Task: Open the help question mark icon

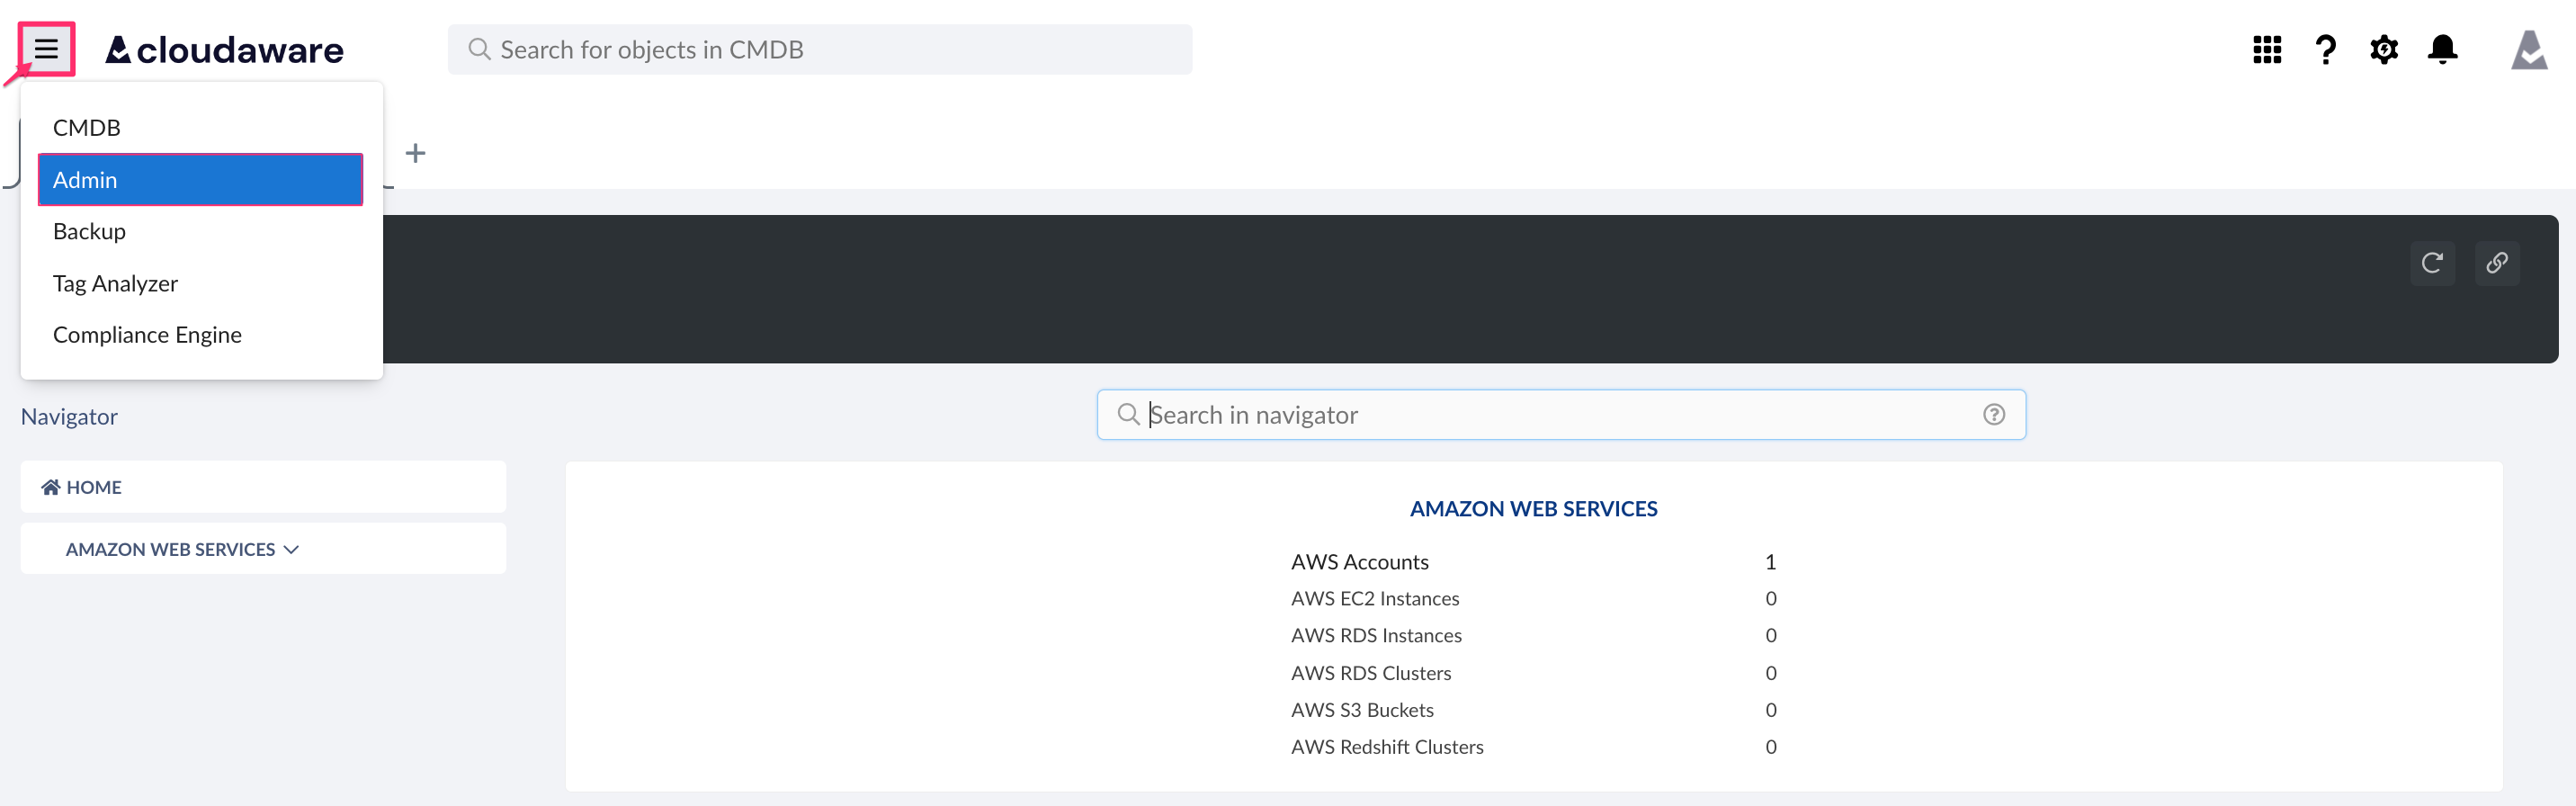Action: [2325, 49]
